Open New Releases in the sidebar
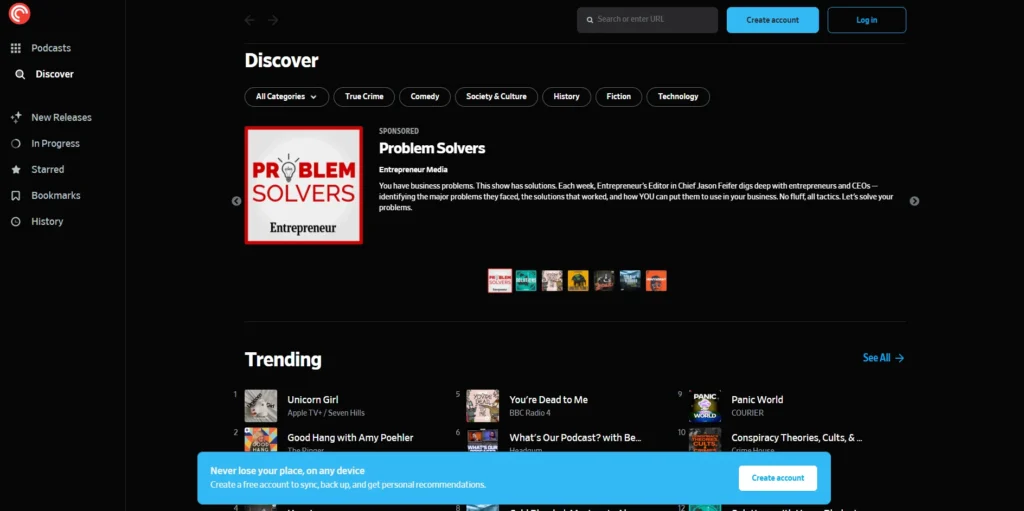This screenshot has width=1024, height=511. tap(61, 118)
